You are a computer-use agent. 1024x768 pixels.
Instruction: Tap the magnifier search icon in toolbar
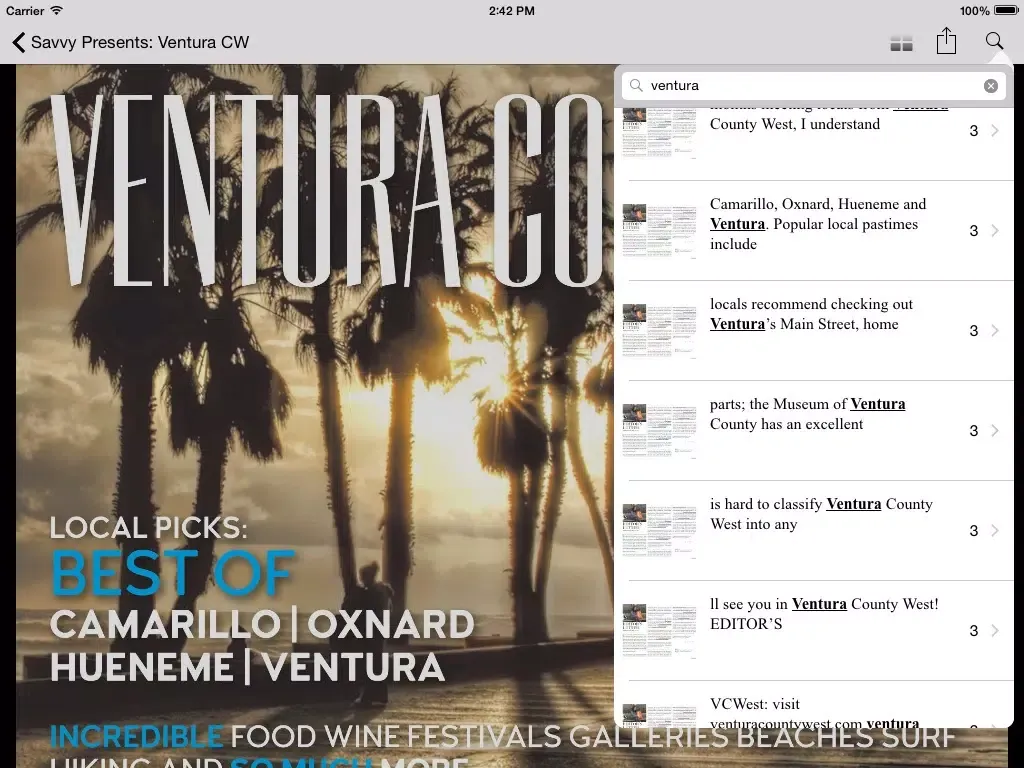[x=994, y=40]
